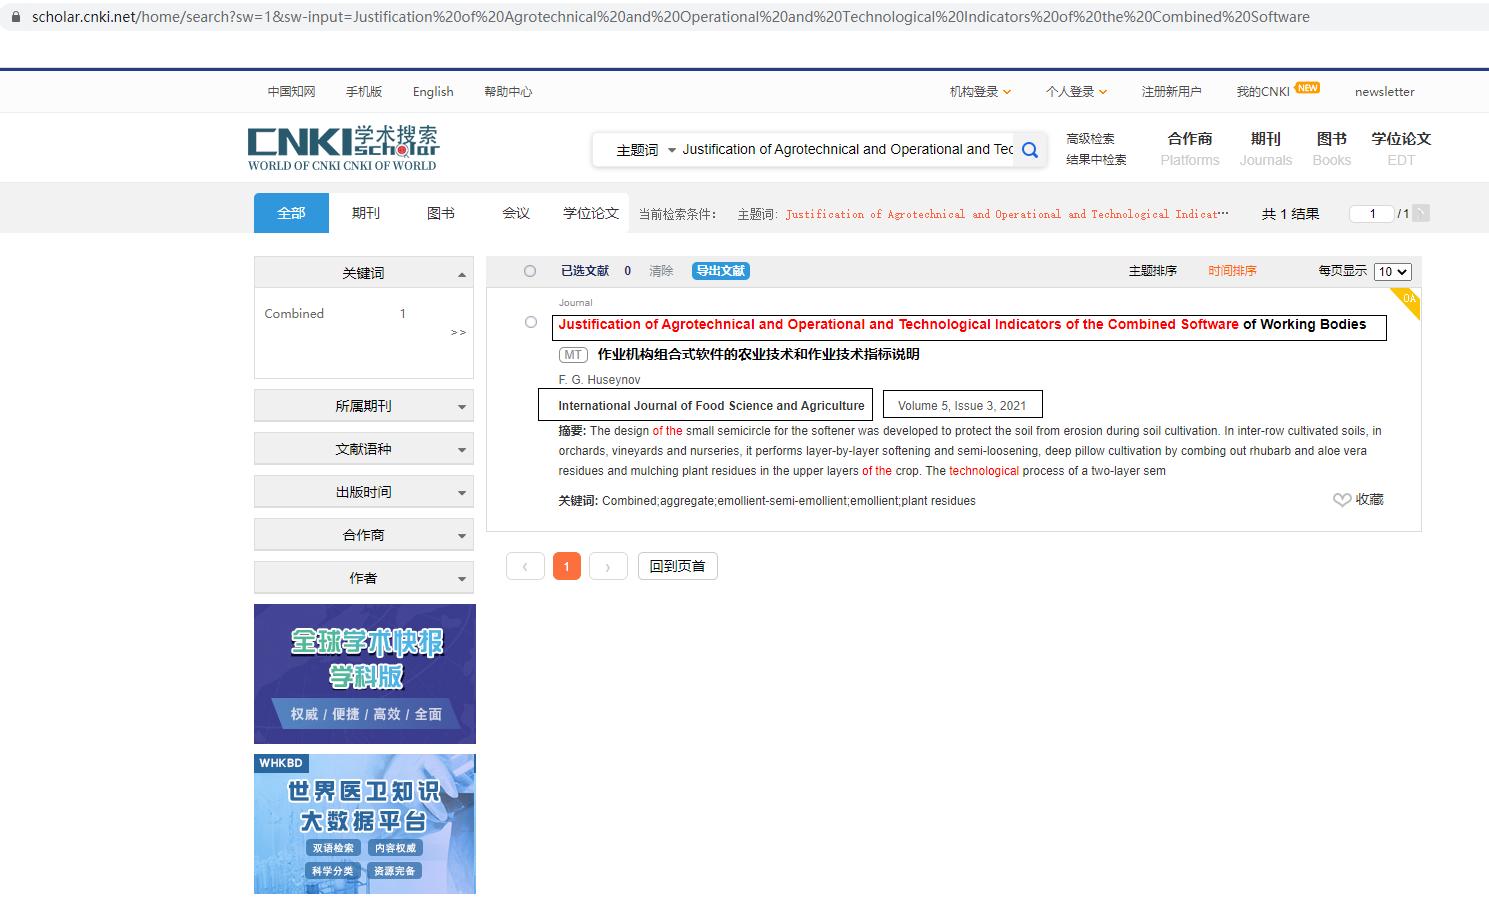Click the MT machine translation badge

coord(573,355)
